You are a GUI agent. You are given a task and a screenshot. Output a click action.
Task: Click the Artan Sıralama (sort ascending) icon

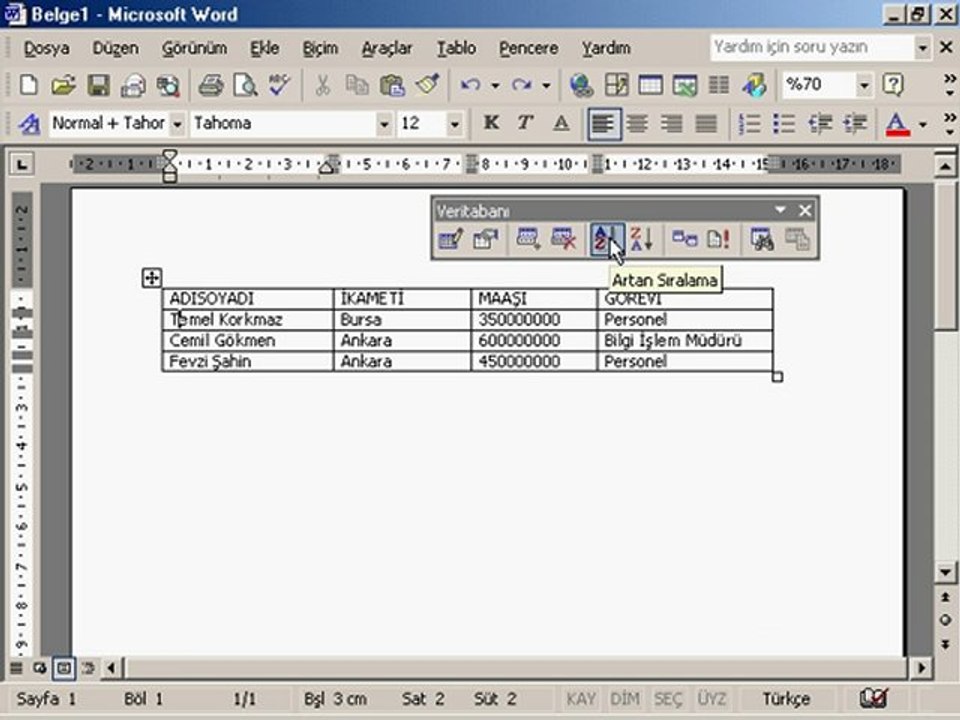pyautogui.click(x=607, y=239)
